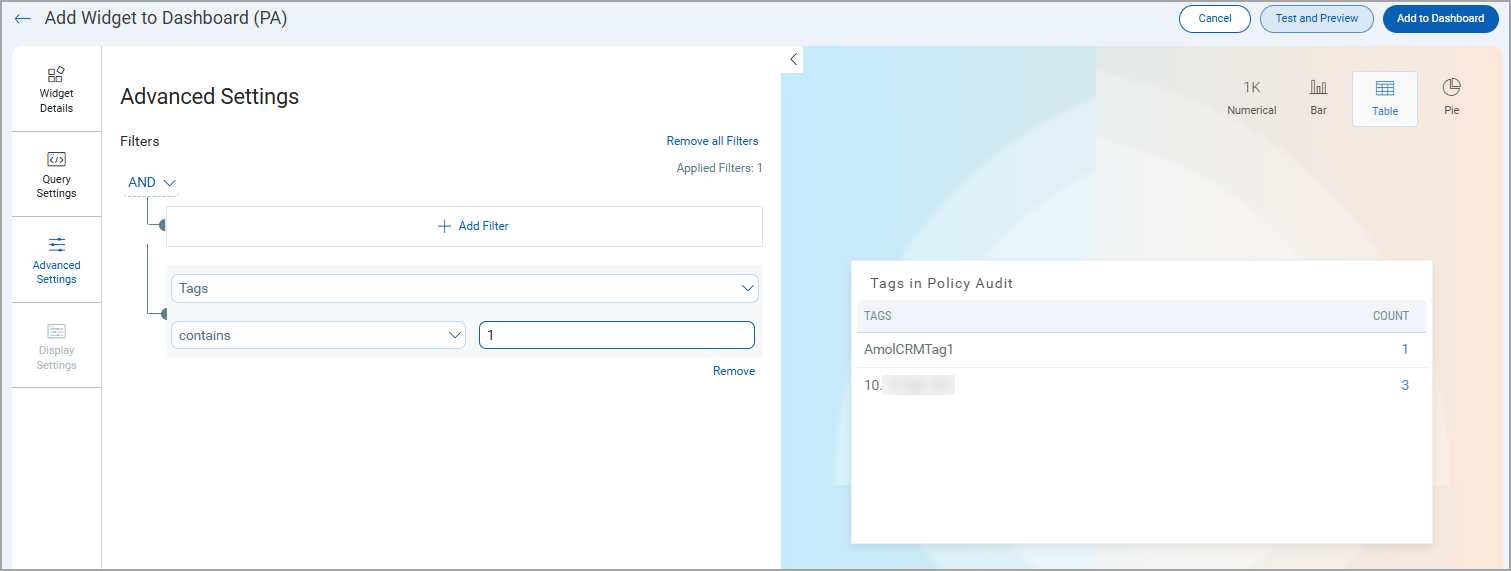Screen dimensions: 1511x571
Task: Select the Advanced Settings step
Action: click(x=56, y=260)
